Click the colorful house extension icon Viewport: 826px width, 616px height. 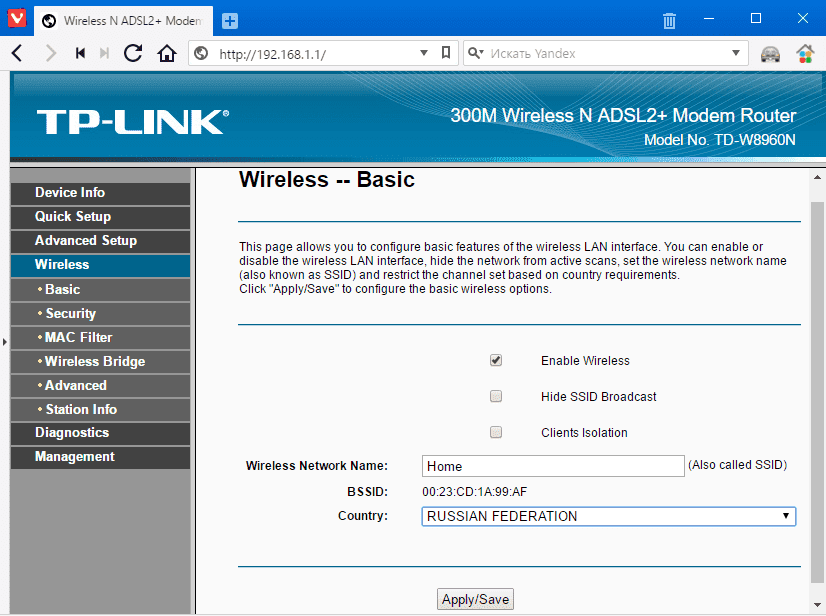tap(805, 54)
